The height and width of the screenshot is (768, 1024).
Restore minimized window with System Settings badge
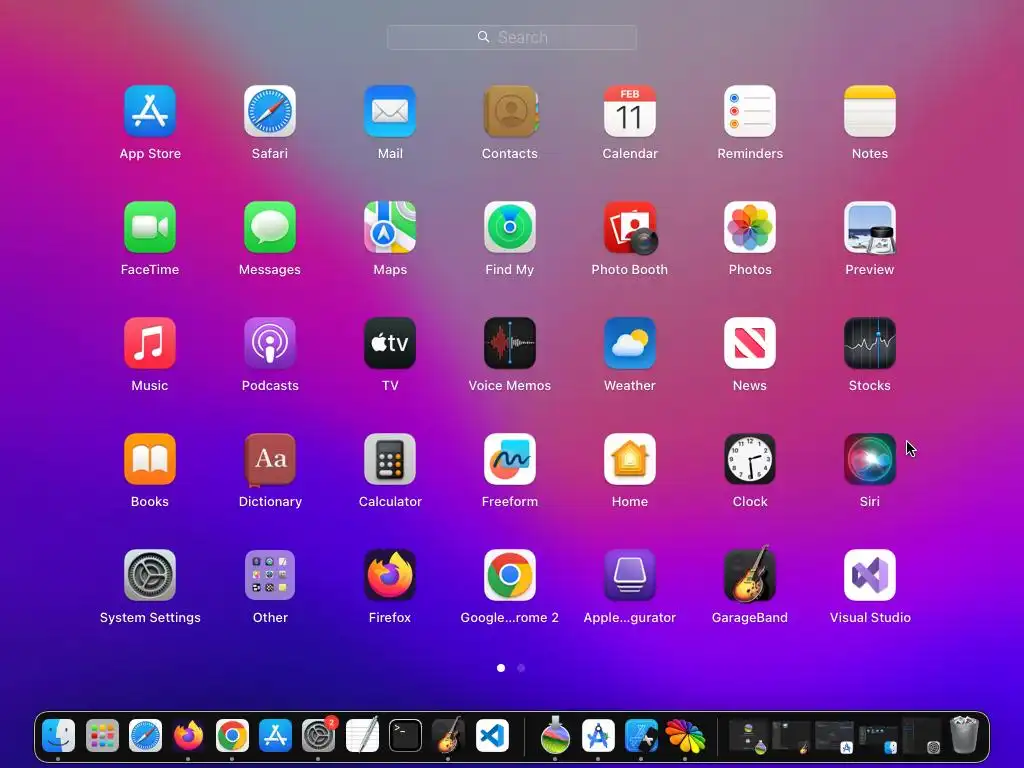[x=922, y=736]
